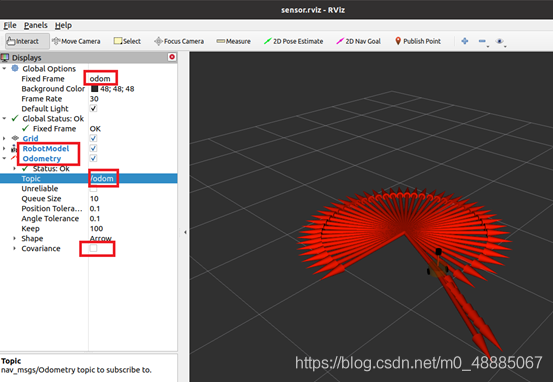Viewport: 553px width, 382px height.
Task: Enable the Covariance checkbox
Action: 93,248
